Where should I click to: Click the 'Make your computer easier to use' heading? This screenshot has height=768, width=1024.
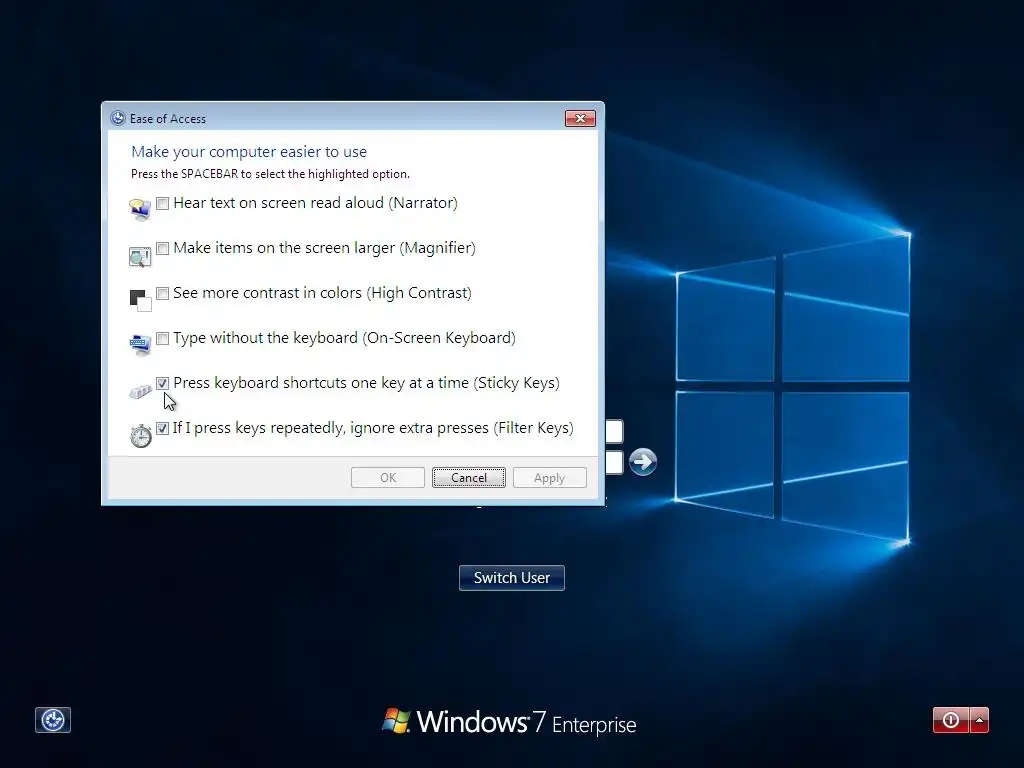tap(249, 152)
